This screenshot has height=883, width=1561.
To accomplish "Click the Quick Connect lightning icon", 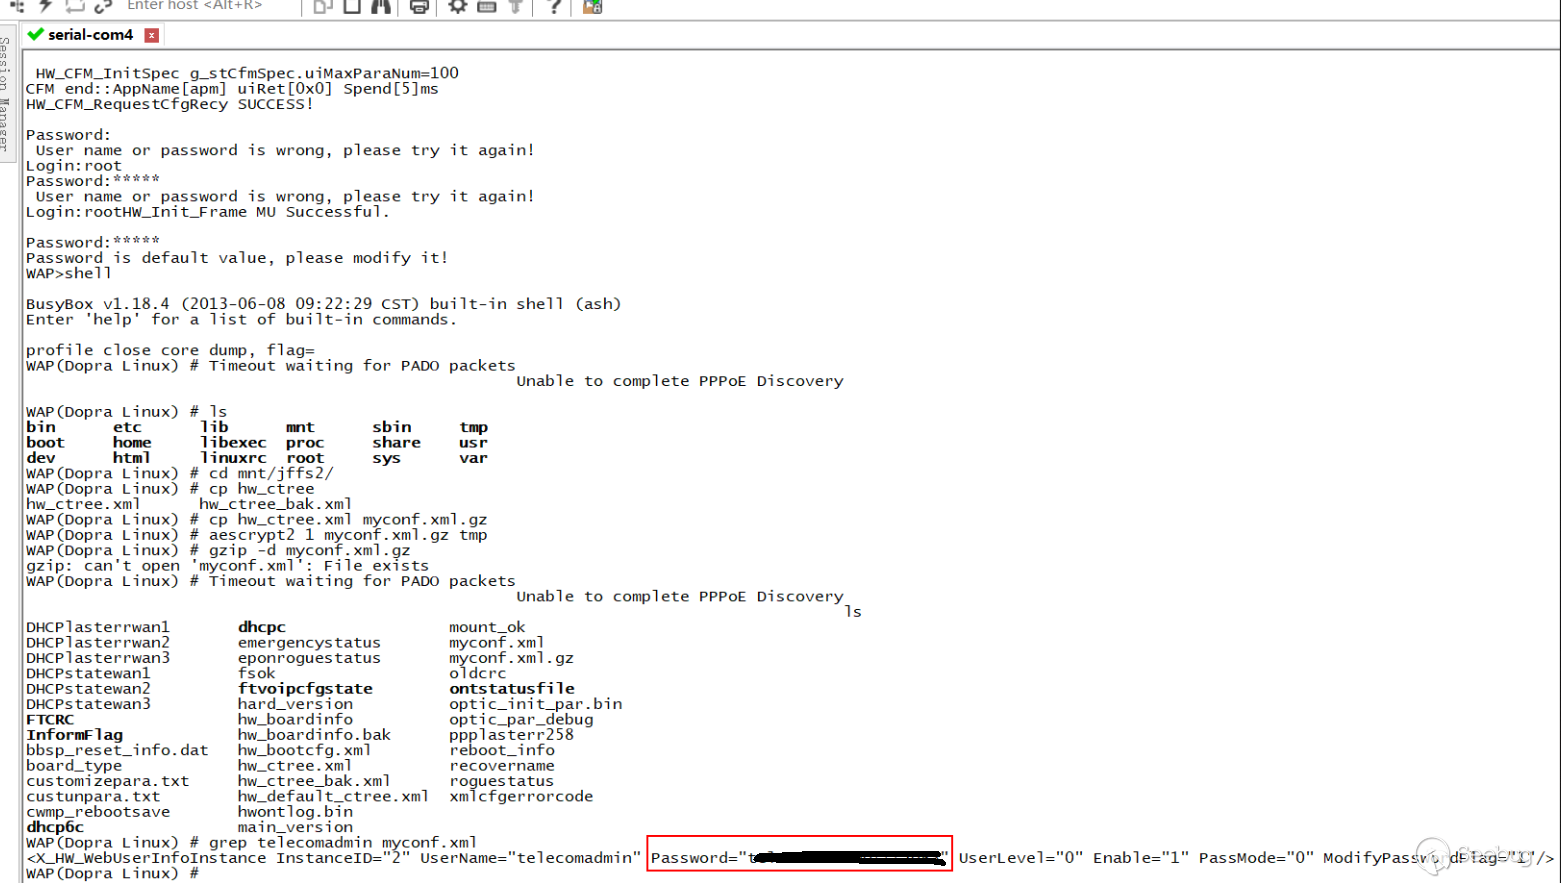I will click(46, 6).
